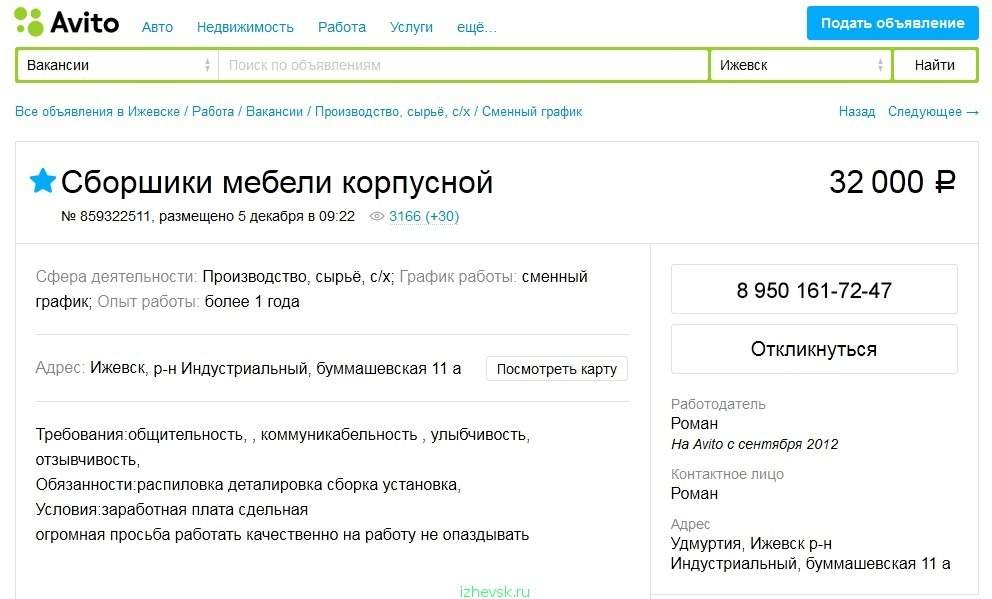Open the 3166 (+30) views statistics link
This screenshot has height=599, width=992.
point(424,216)
